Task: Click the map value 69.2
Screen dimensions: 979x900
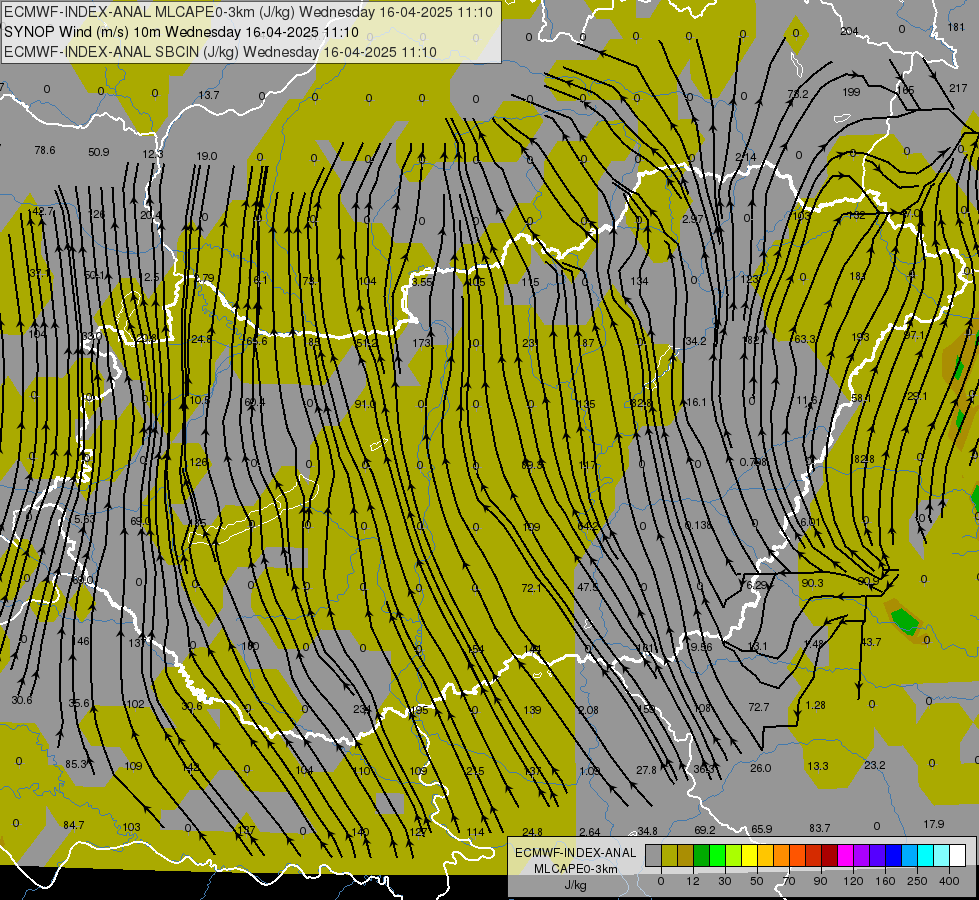Action: click(x=704, y=830)
